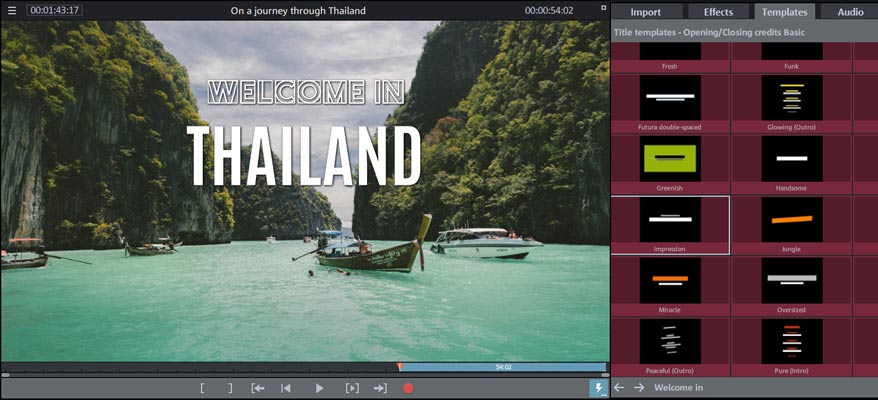The image size is (878, 400).
Task: Click the 00:00:54:02 range duration timecode
Action: pyautogui.click(x=549, y=10)
